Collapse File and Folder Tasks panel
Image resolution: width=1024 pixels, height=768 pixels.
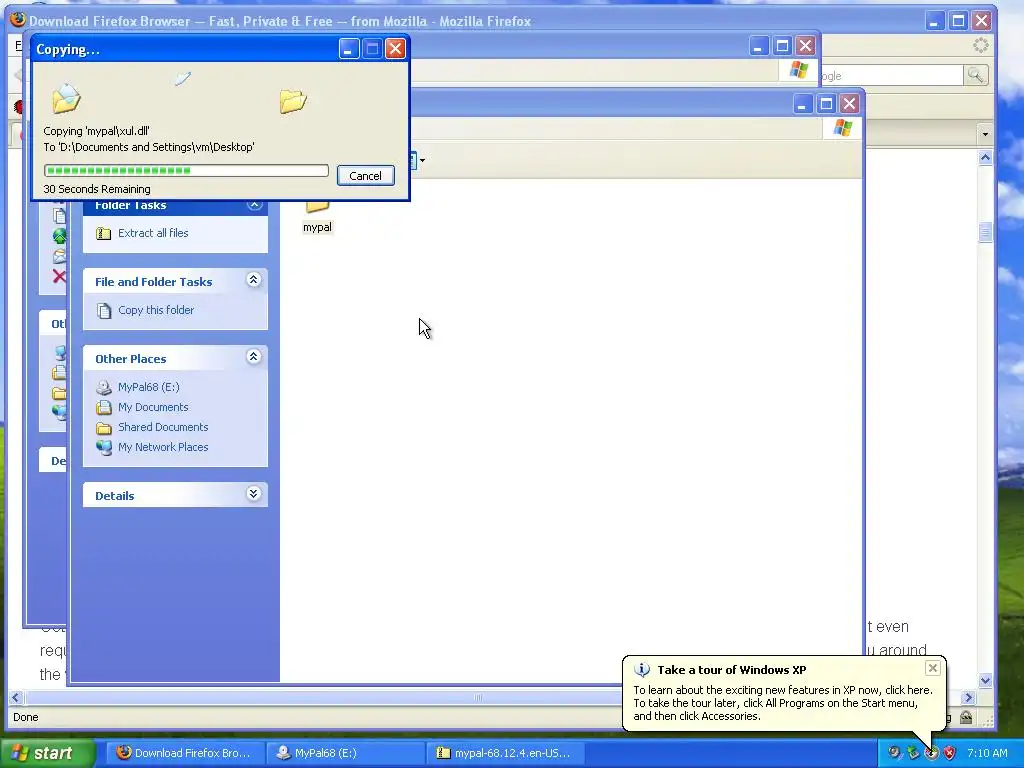click(254, 280)
